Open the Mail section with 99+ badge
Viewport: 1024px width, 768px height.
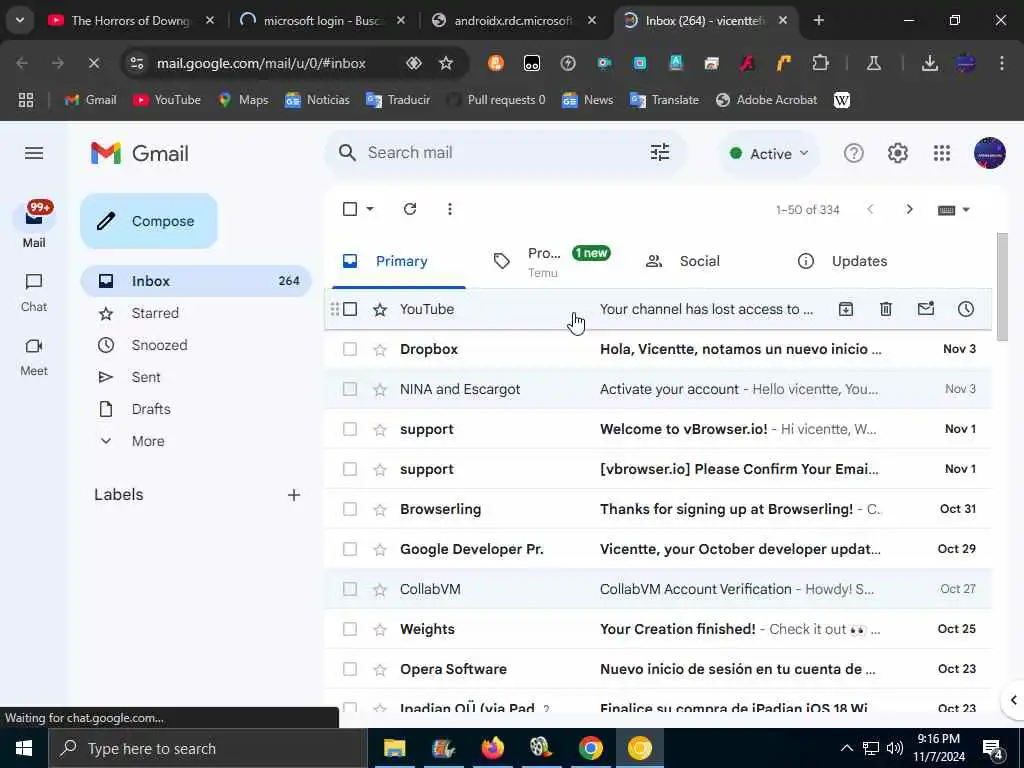(x=34, y=225)
